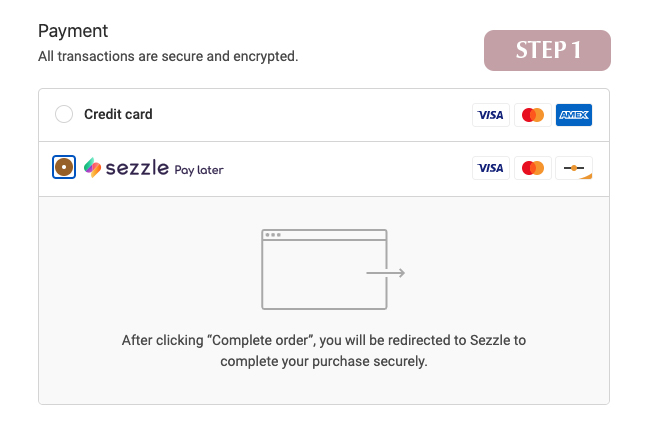The width and height of the screenshot is (648, 432).
Task: Click the sezzle wordmark text
Action: tap(137, 168)
